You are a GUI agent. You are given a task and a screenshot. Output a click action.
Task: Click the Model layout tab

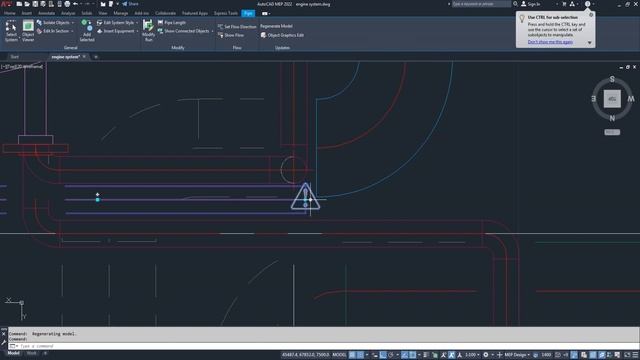click(x=13, y=353)
